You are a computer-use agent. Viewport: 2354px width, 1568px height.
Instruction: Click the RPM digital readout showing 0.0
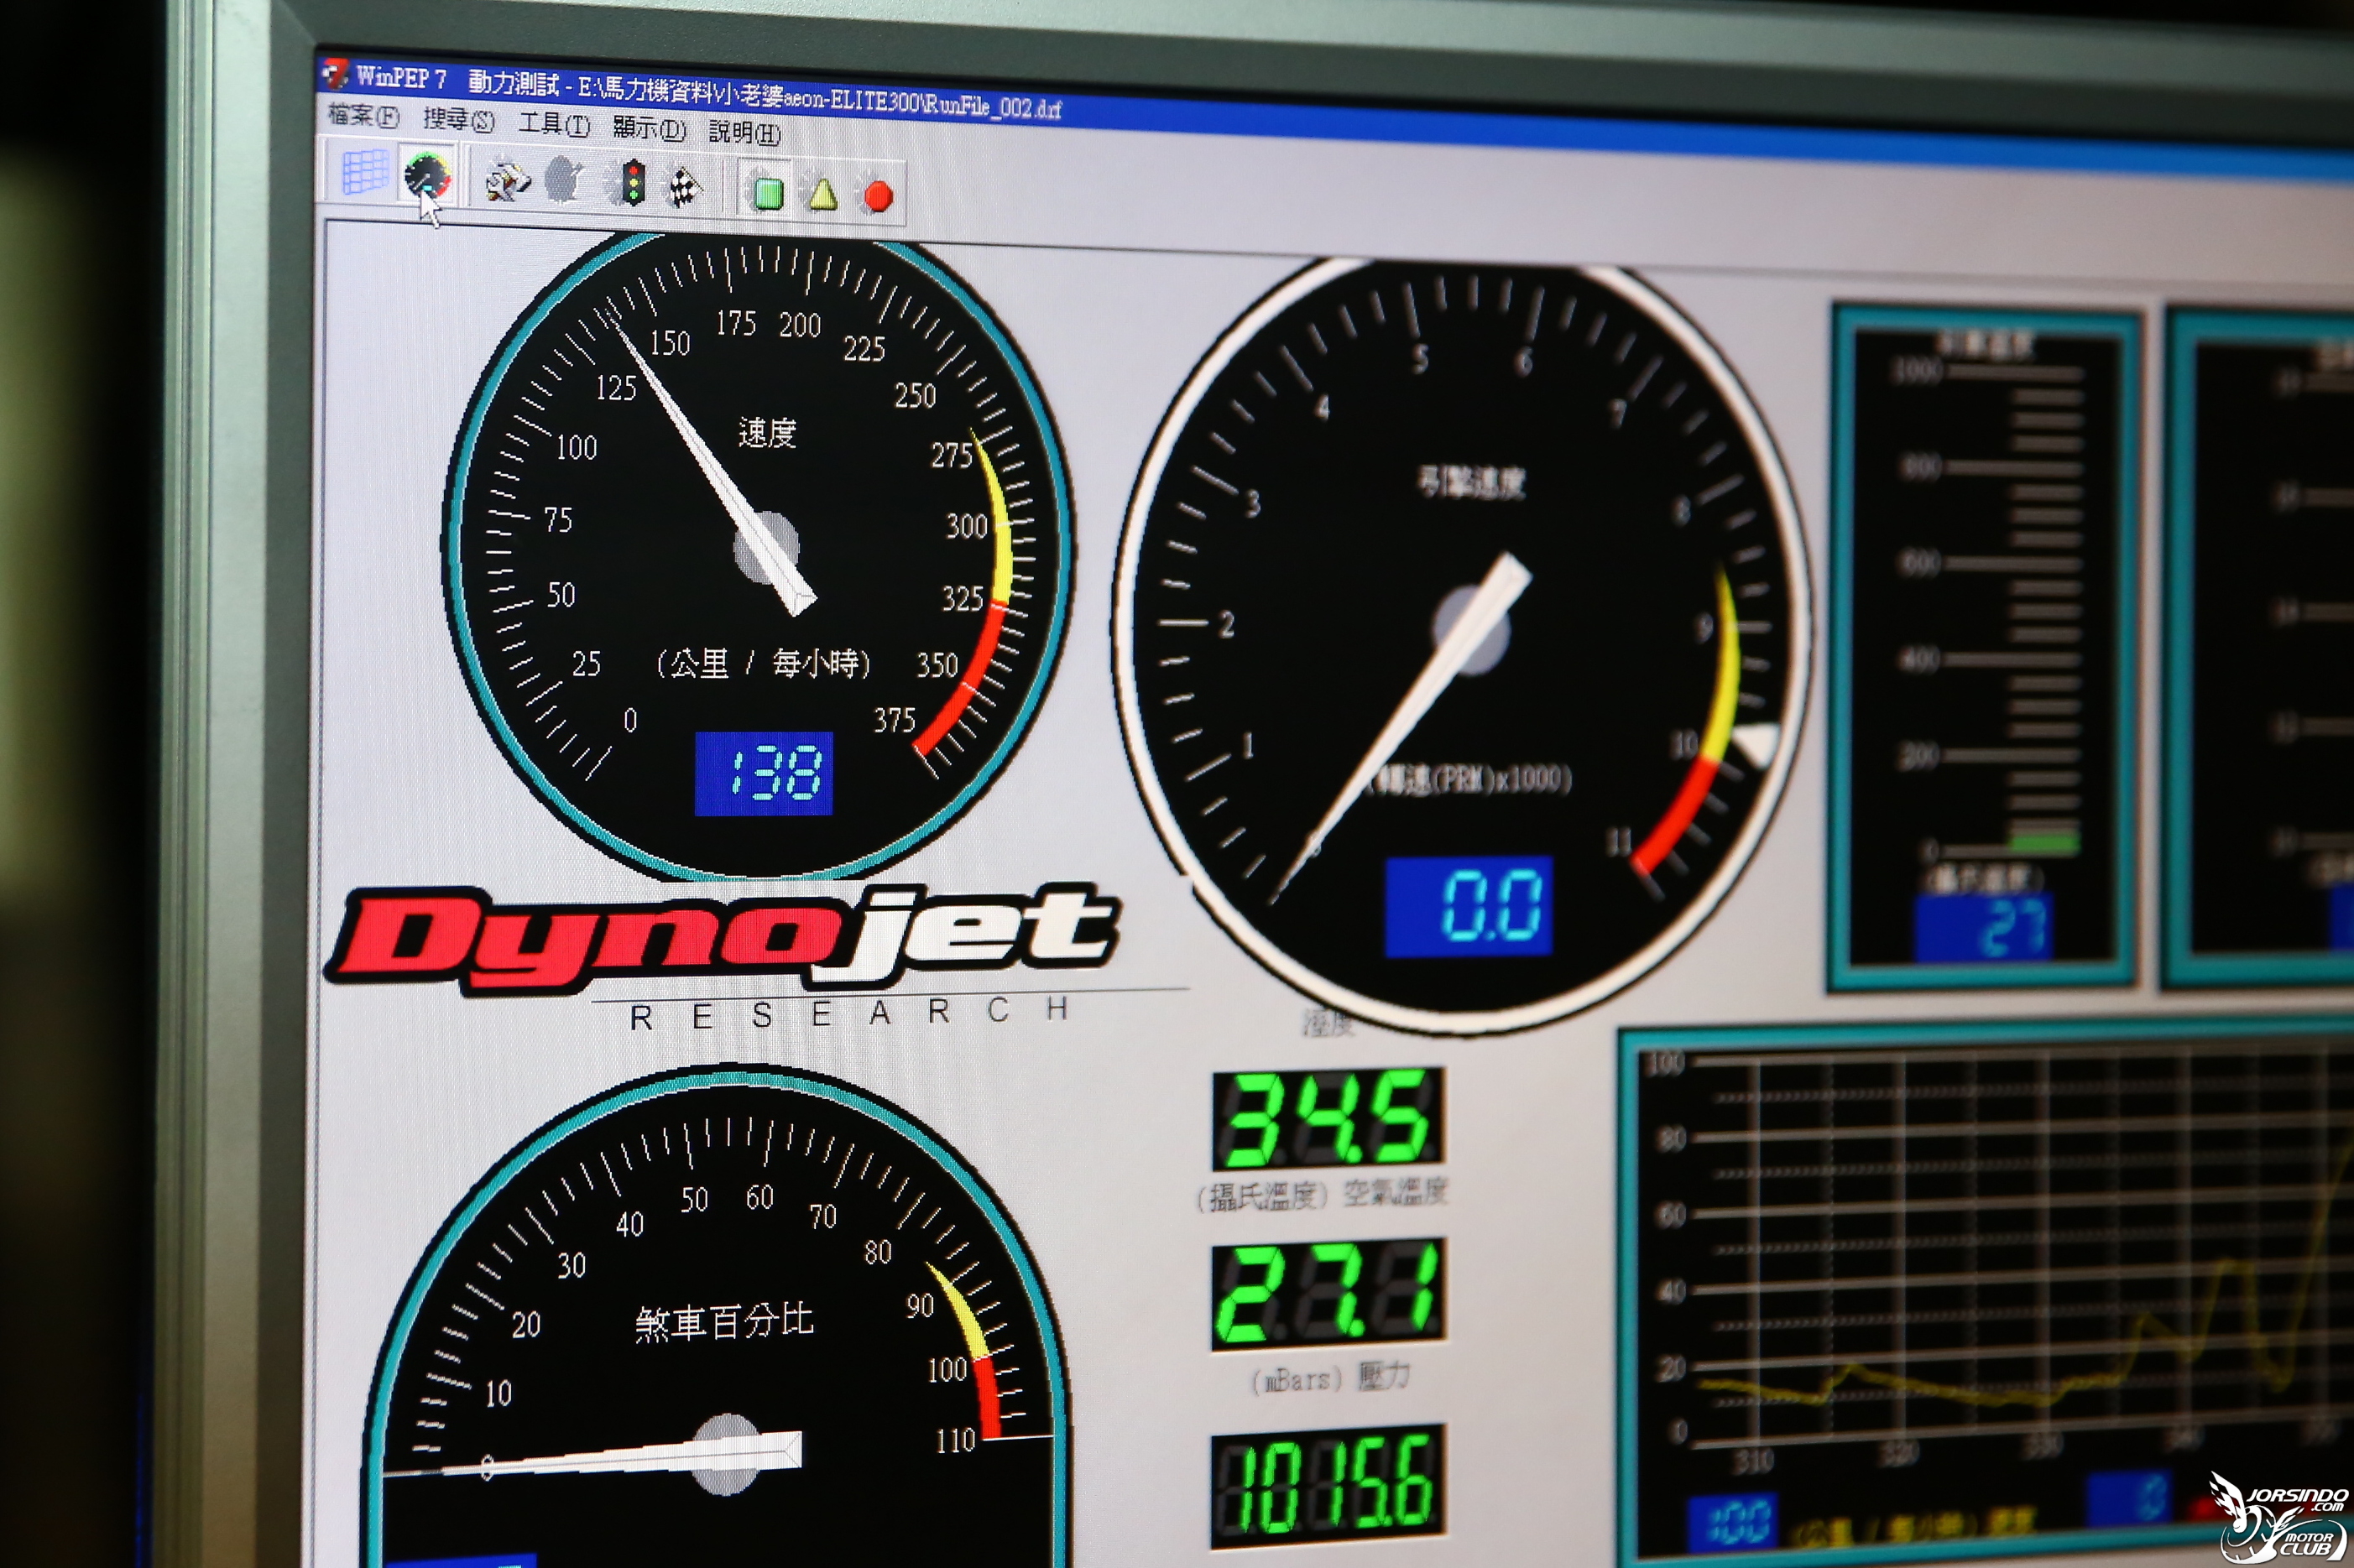(x=1469, y=906)
